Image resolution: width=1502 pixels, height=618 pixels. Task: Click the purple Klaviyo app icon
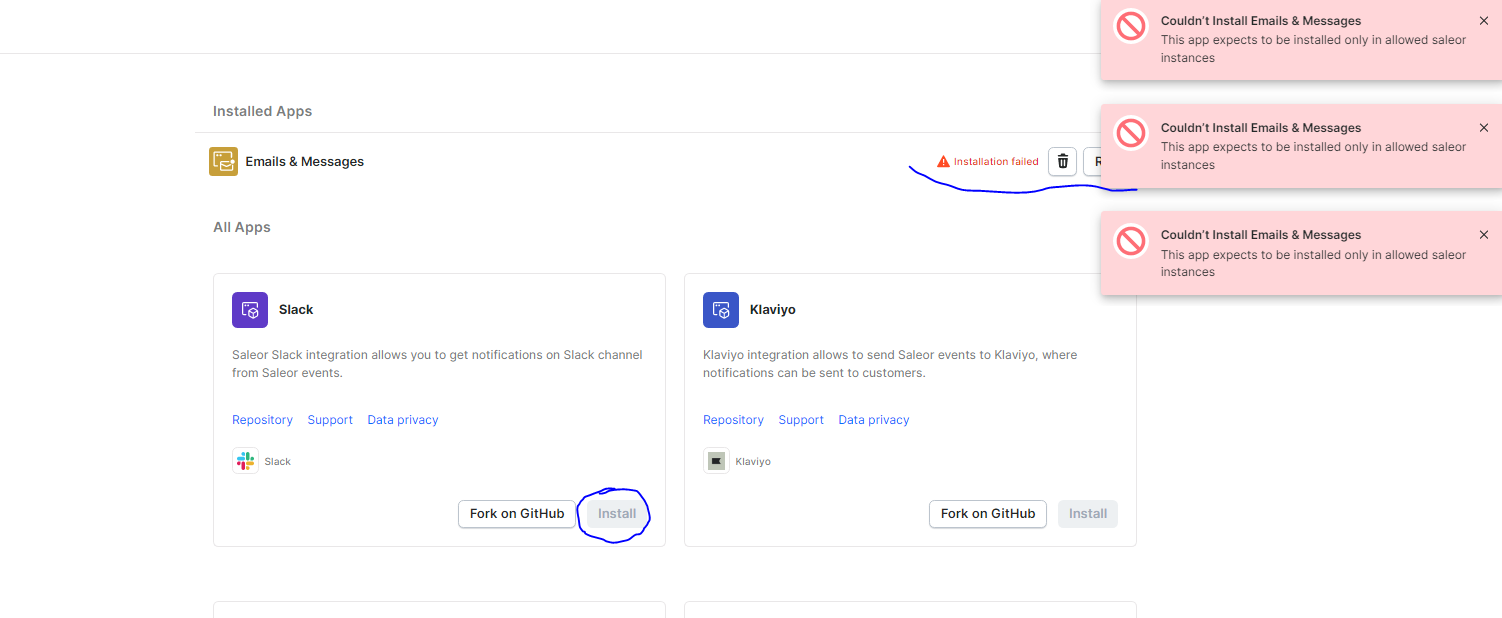click(721, 310)
